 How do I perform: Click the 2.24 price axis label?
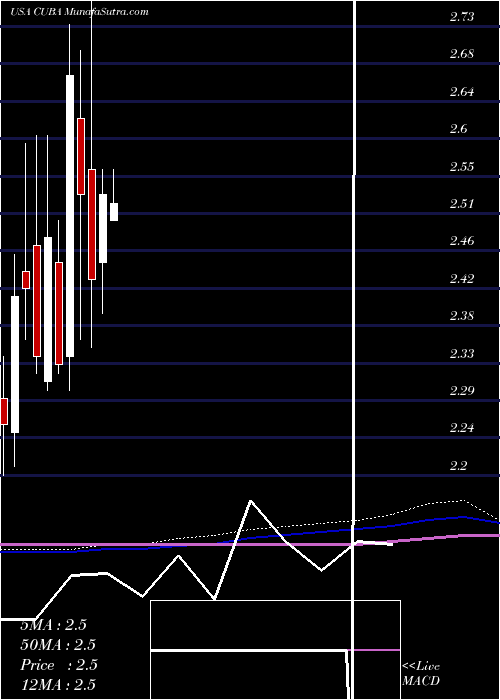coord(462,428)
